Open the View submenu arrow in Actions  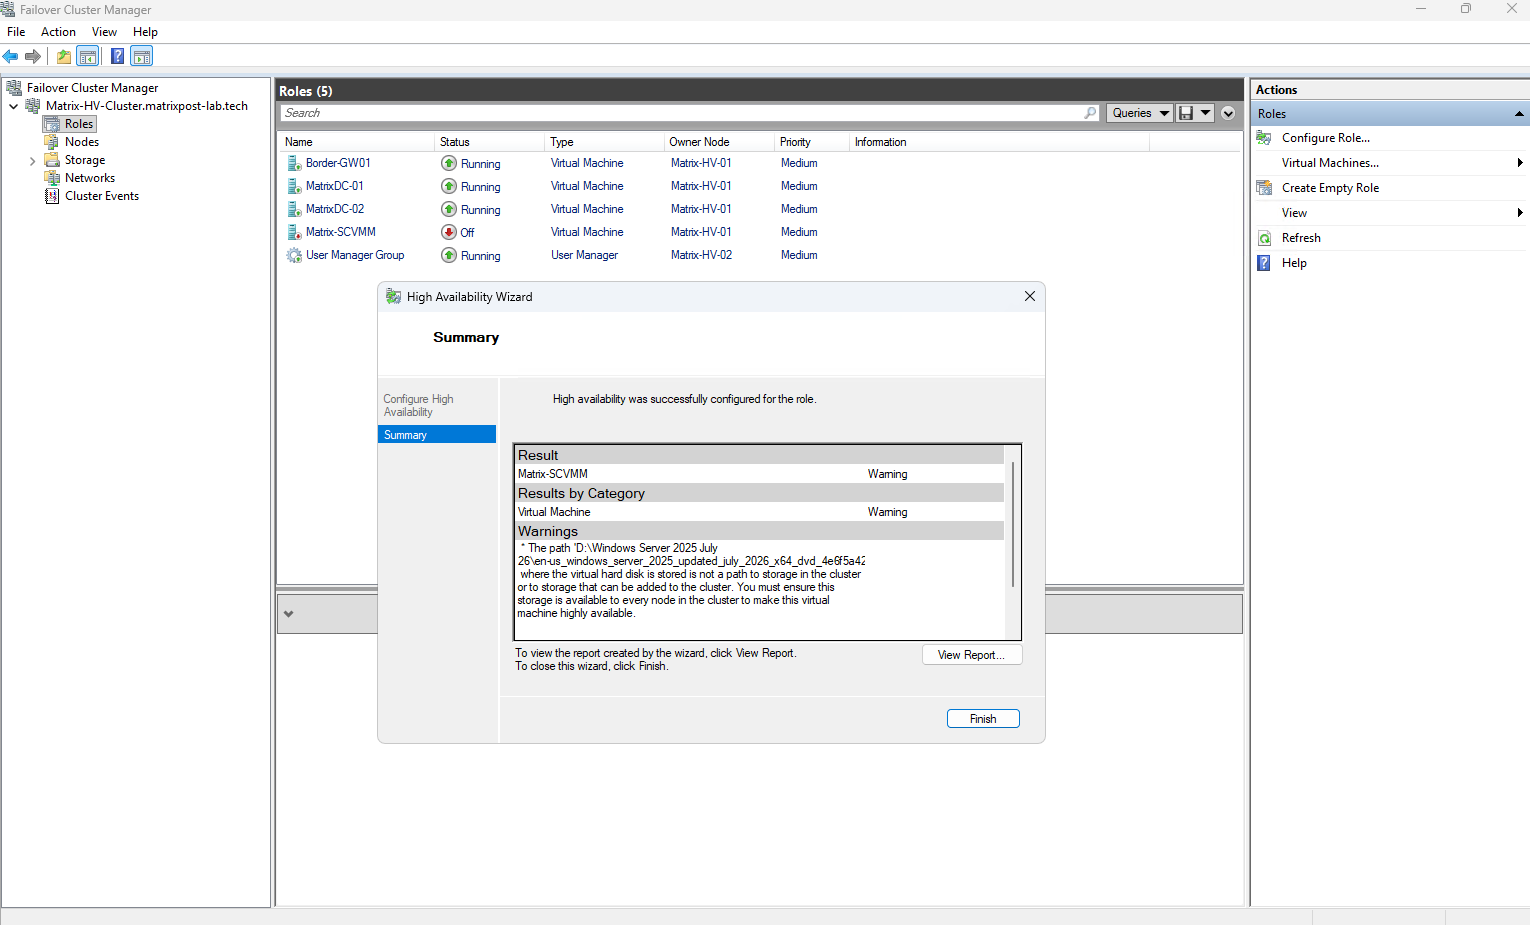[x=1519, y=213]
